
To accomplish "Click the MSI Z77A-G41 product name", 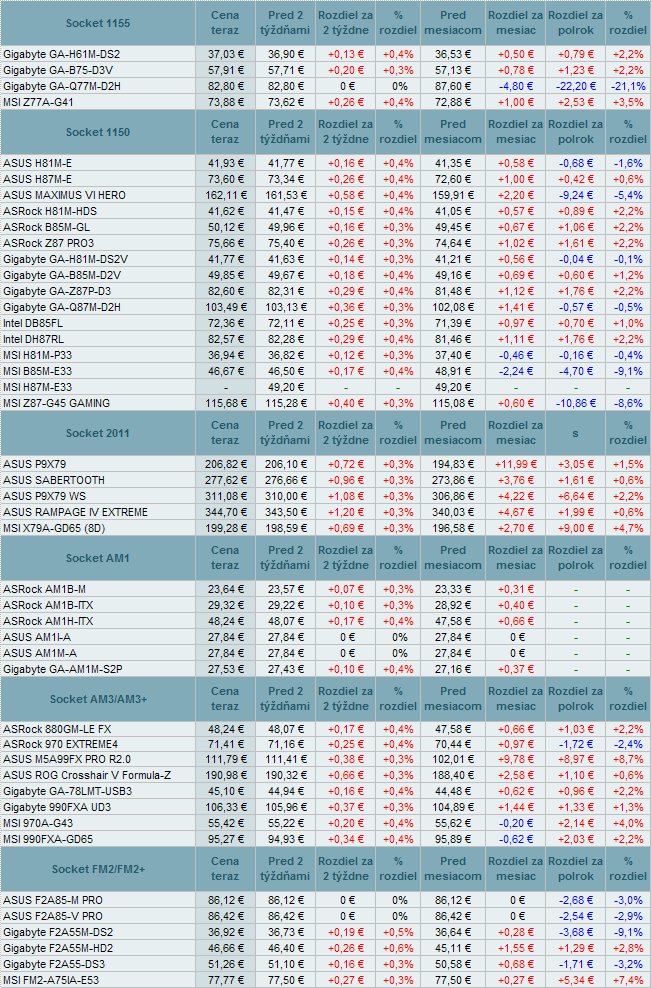I will [38, 102].
